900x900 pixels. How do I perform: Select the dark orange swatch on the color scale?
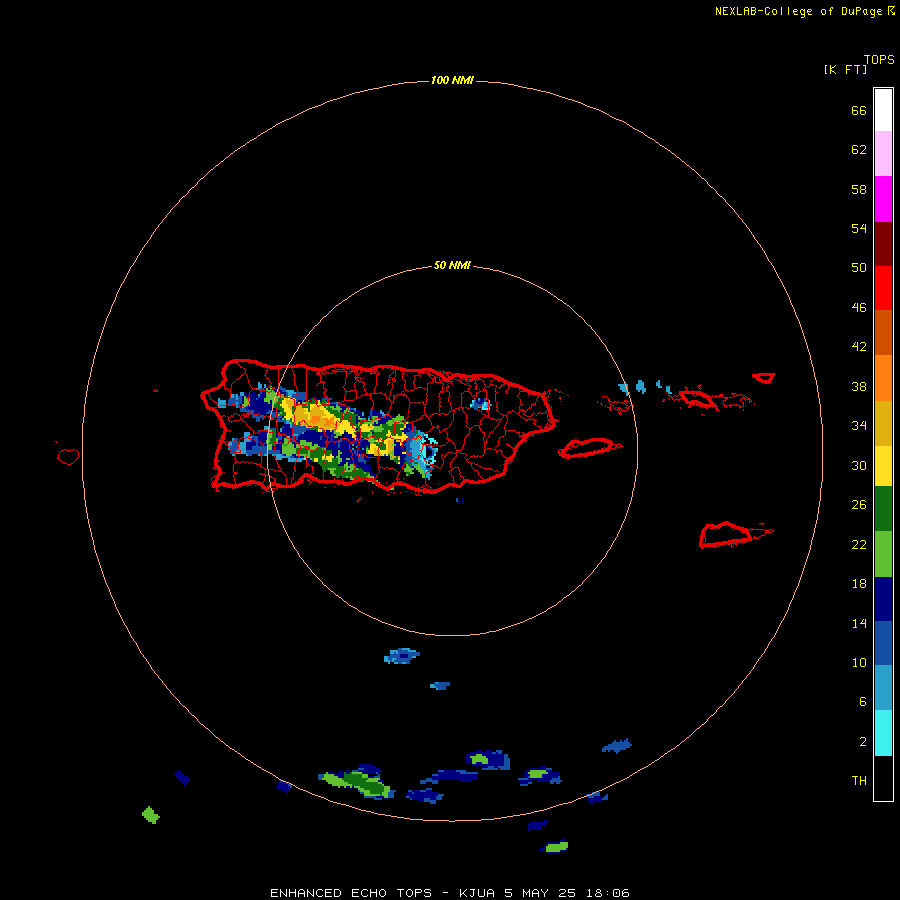(883, 333)
